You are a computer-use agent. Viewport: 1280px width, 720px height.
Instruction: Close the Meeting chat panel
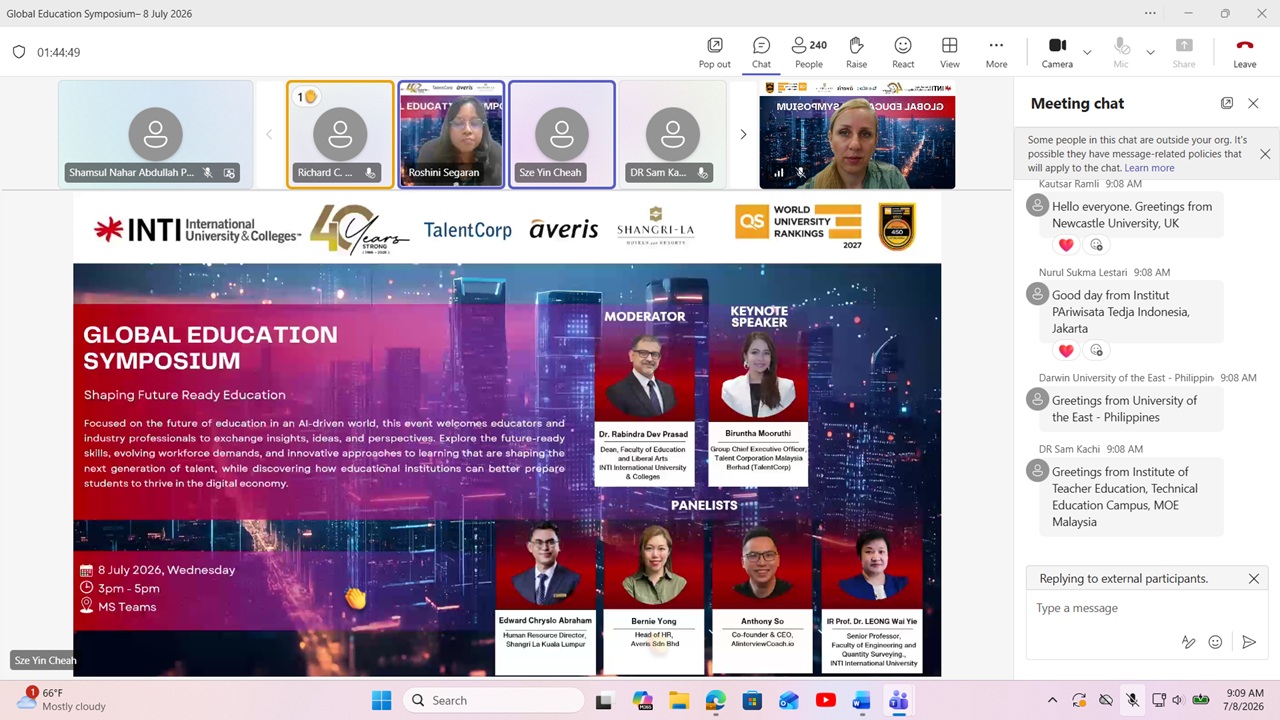click(1253, 103)
